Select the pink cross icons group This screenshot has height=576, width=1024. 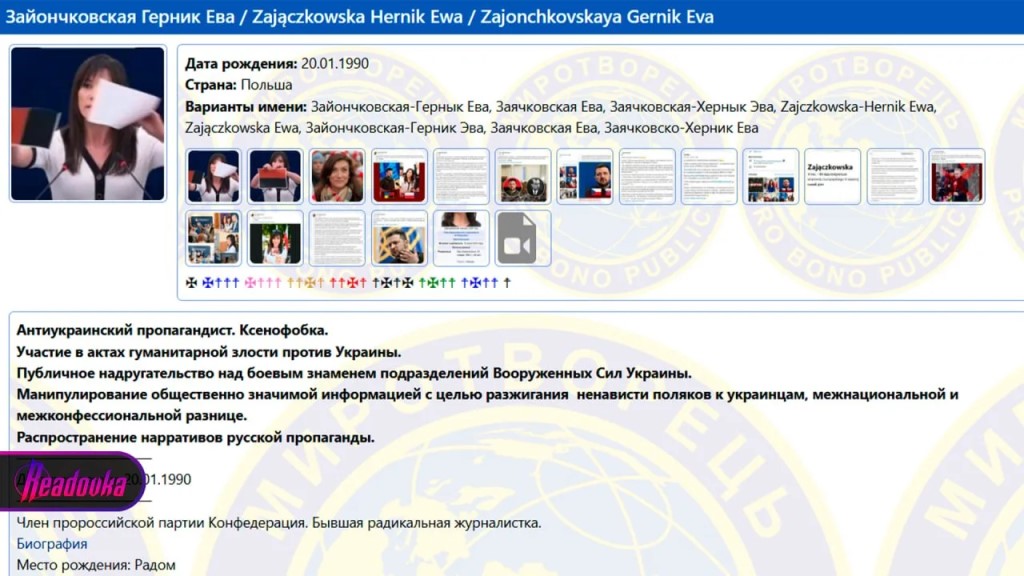point(263,283)
